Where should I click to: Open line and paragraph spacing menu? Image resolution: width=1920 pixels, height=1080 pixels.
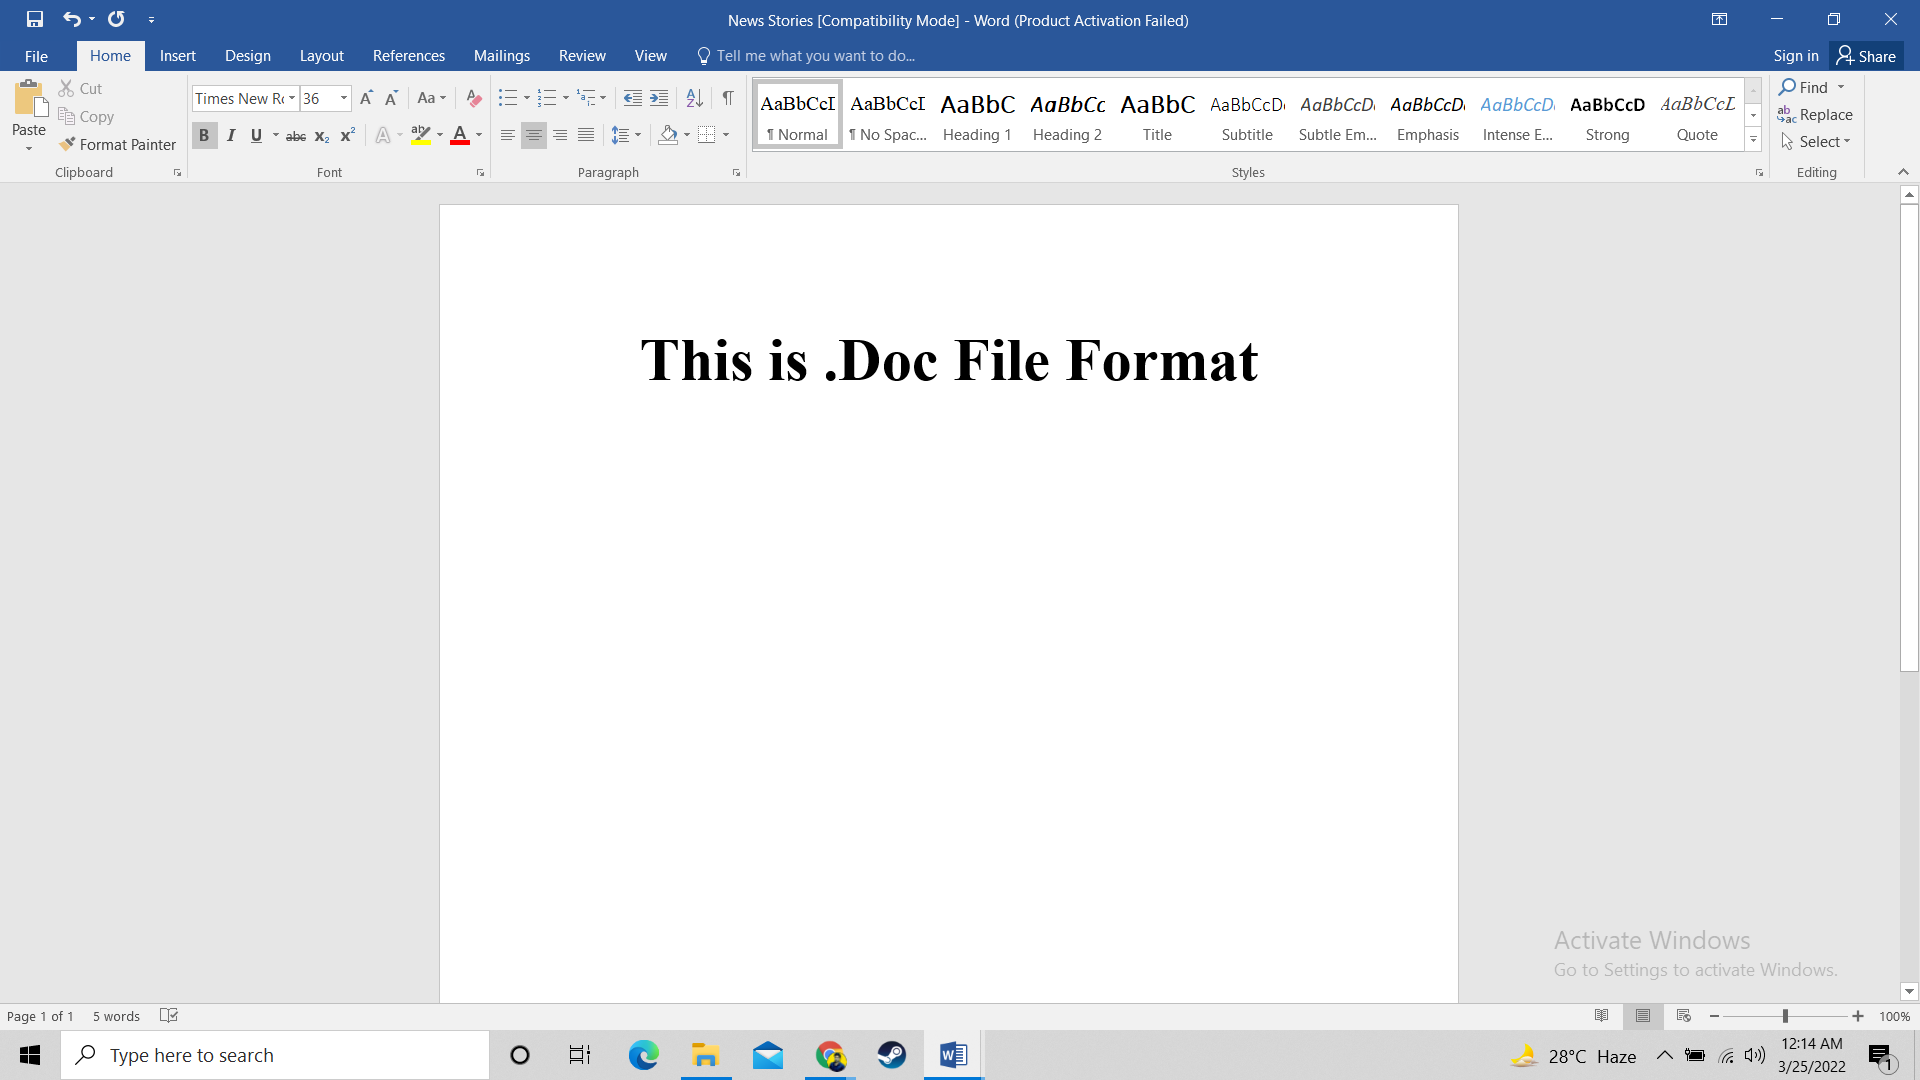626,135
